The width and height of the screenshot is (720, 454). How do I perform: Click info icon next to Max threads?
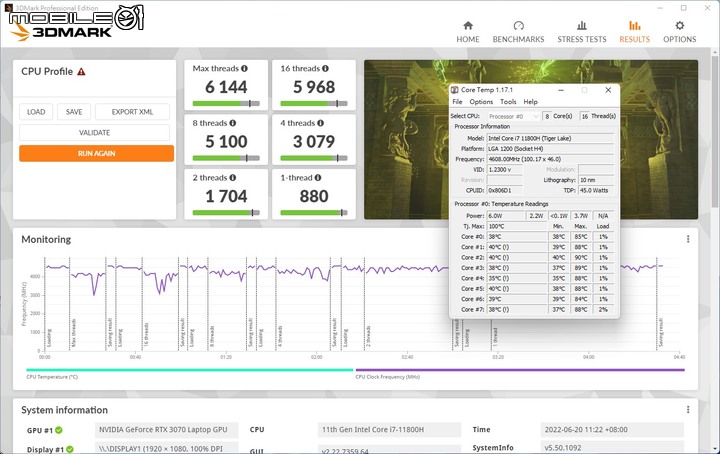244,68
